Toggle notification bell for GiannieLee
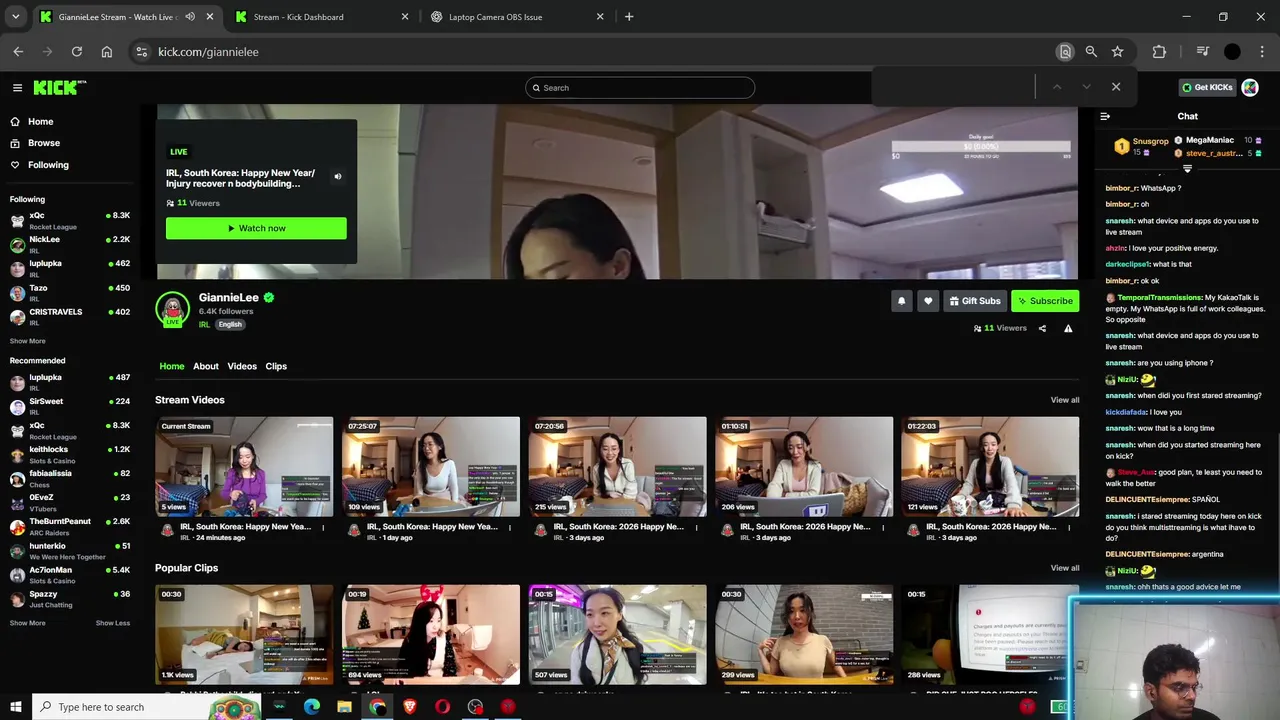The image size is (1280, 720). point(901,301)
